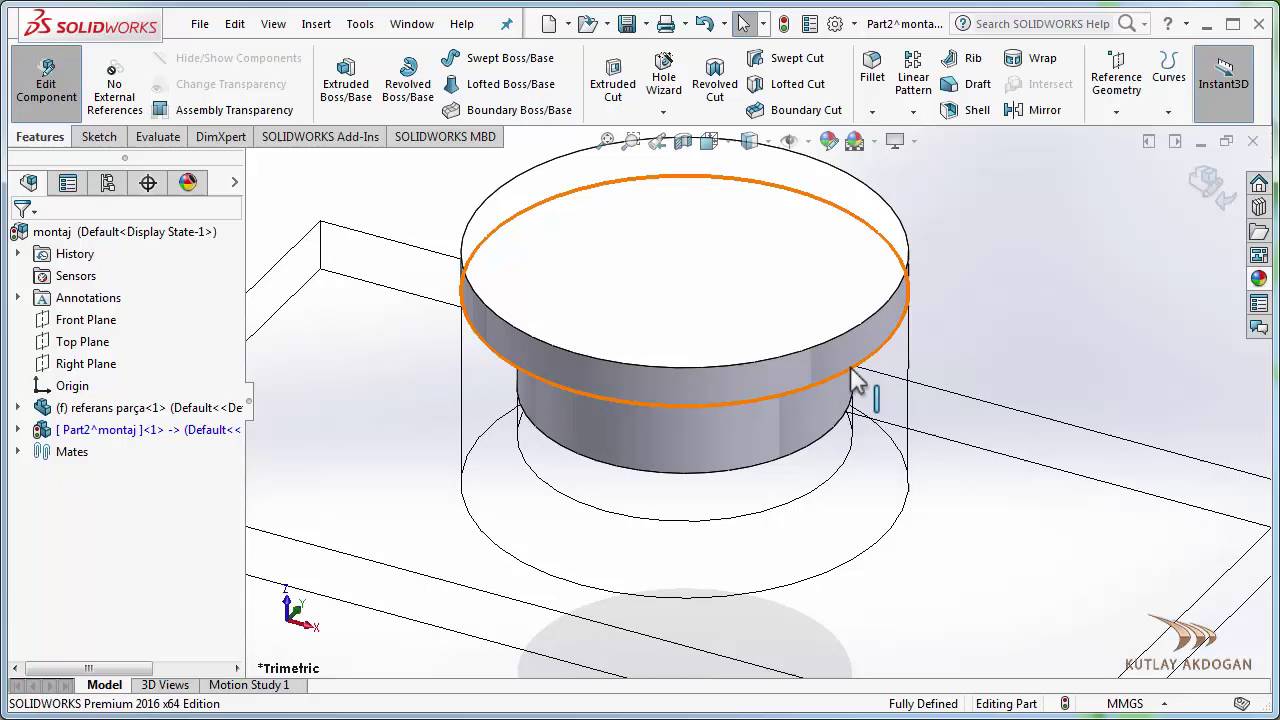The height and width of the screenshot is (720, 1280).
Task: Open Edit Appearance in view toolbar
Action: pos(829,141)
